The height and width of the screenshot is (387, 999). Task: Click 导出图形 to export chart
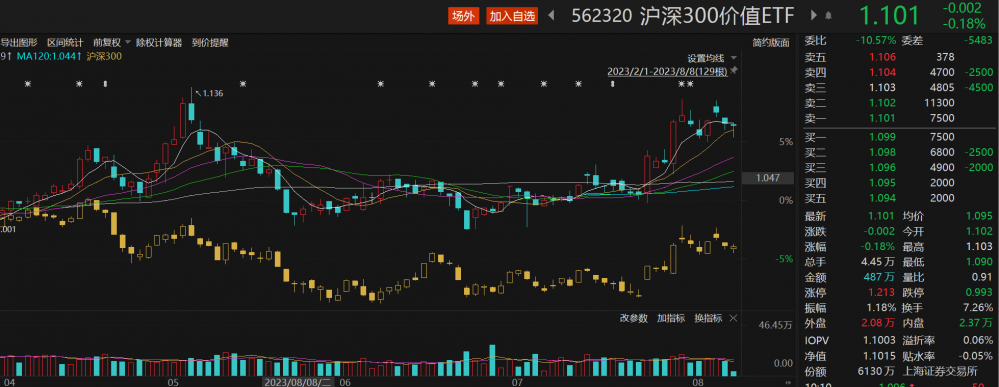pyautogui.click(x=18, y=43)
